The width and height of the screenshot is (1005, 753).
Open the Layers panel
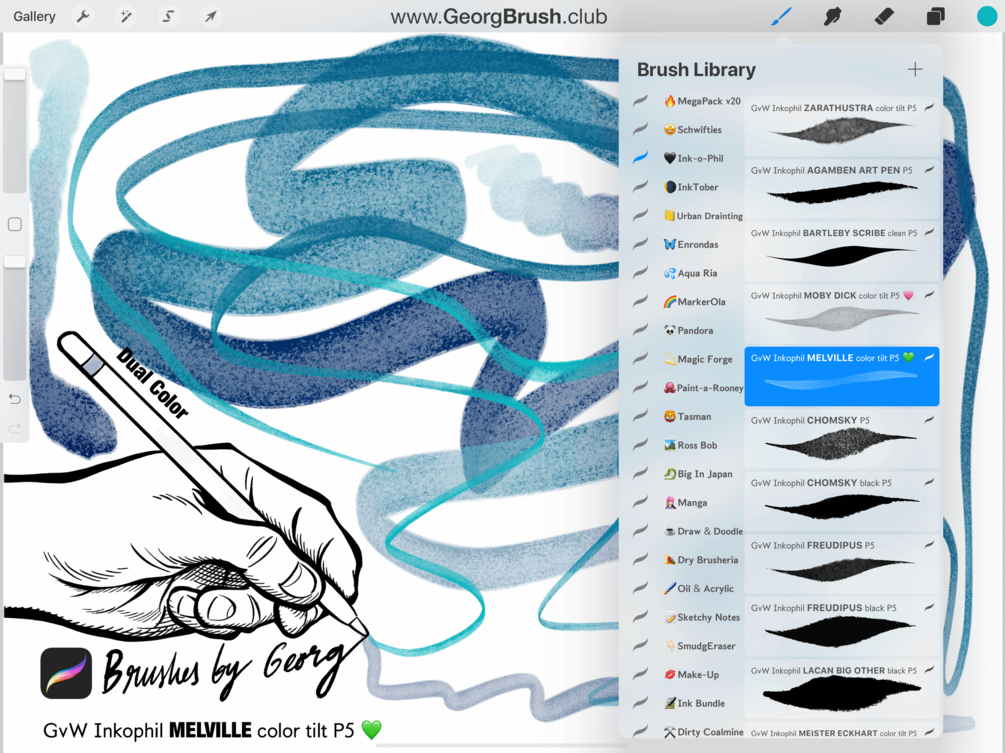pyautogui.click(x=936, y=17)
